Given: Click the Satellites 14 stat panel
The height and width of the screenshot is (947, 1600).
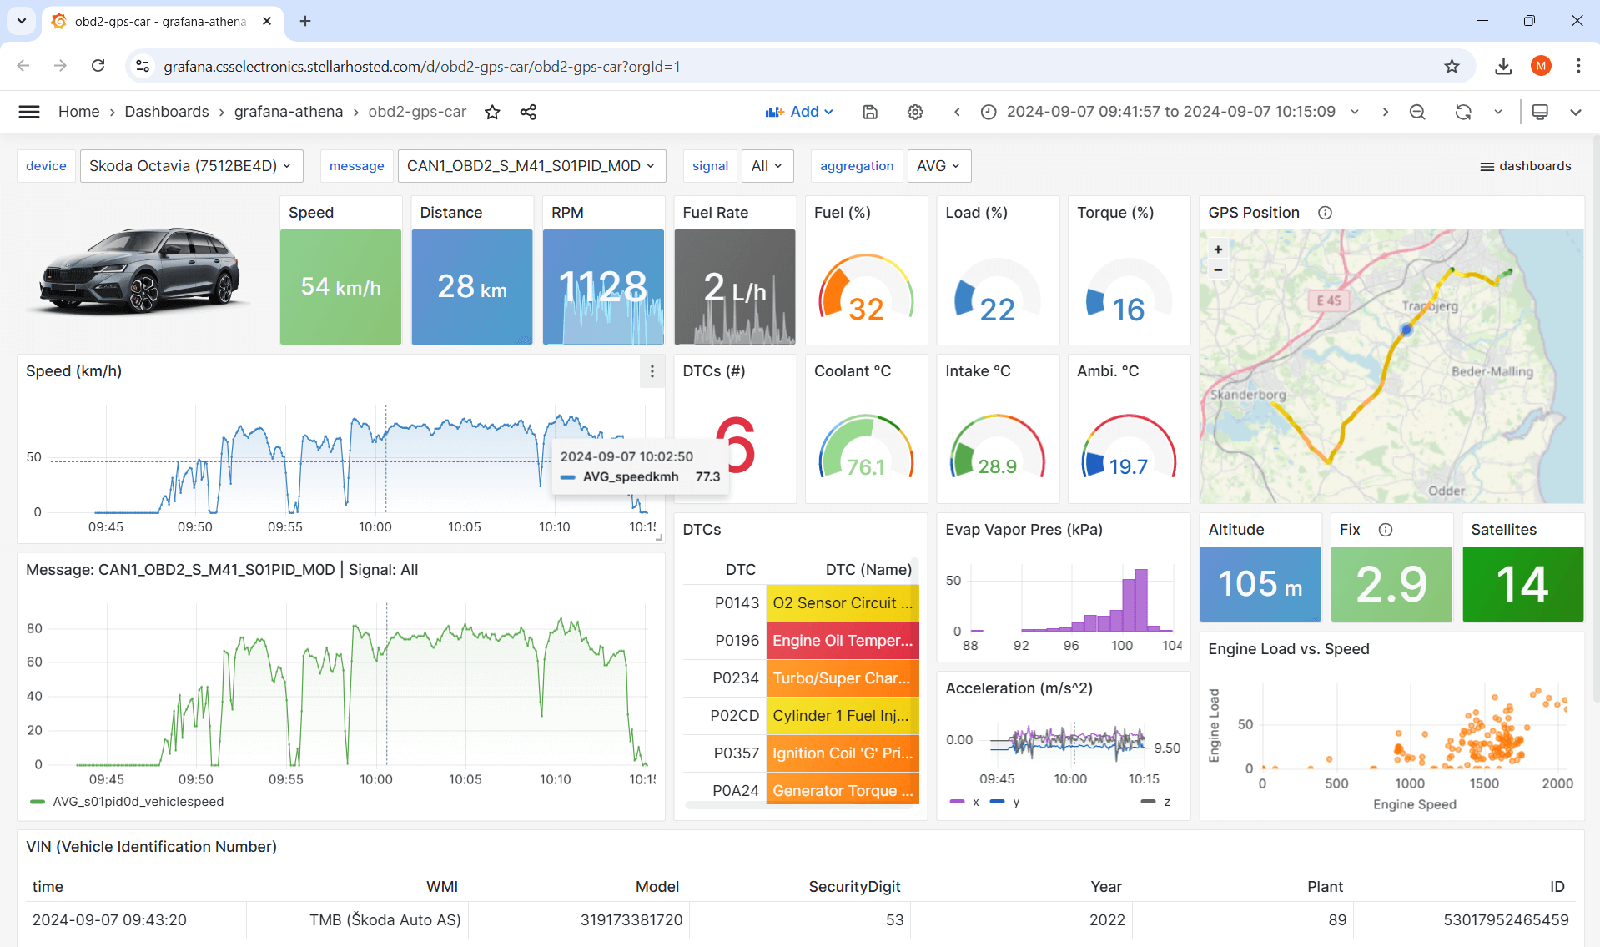Looking at the screenshot, I should [1522, 568].
